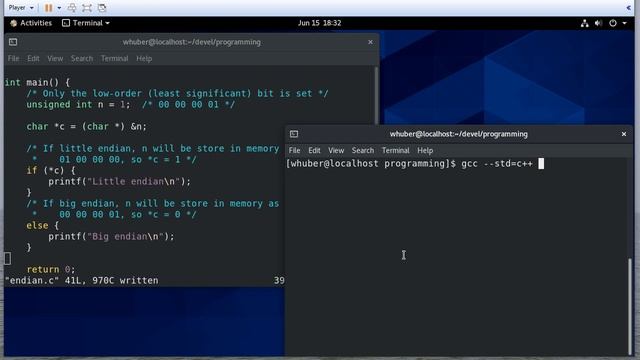Screen dimensions: 640x360
Task: Open File menu in the front gcc terminal
Action: click(x=294, y=151)
